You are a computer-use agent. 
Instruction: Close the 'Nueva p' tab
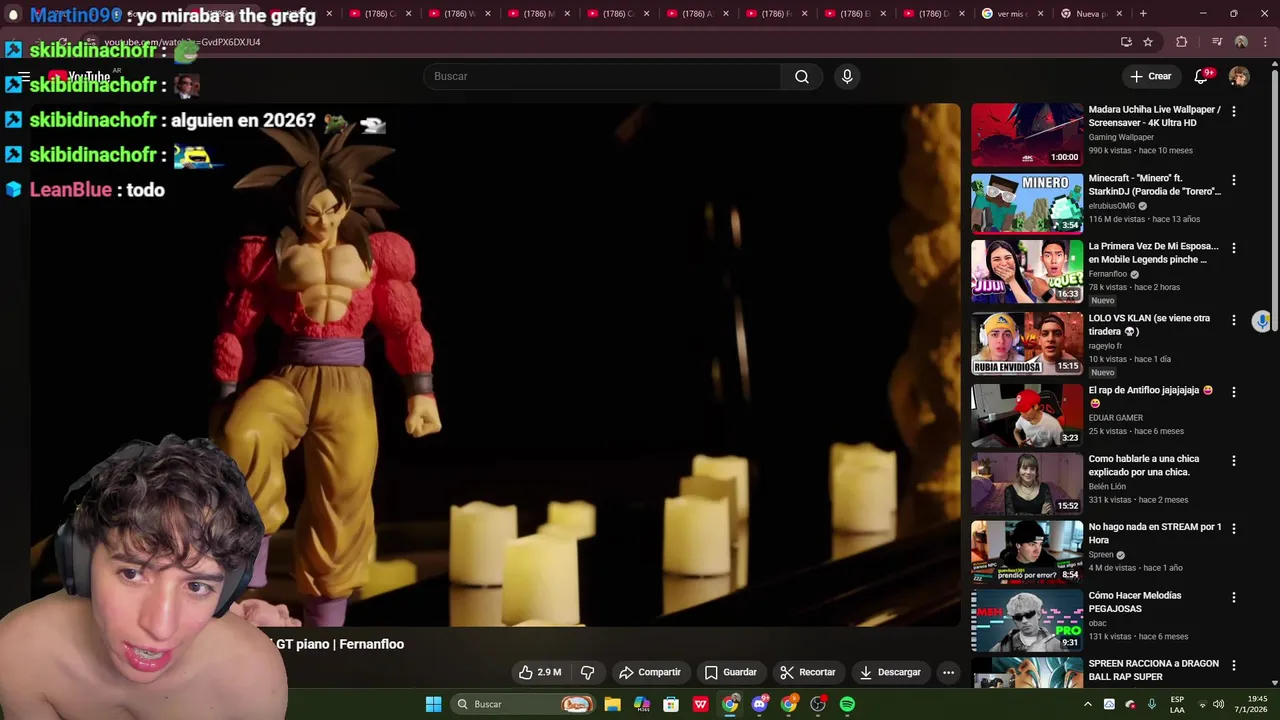click(x=1119, y=14)
